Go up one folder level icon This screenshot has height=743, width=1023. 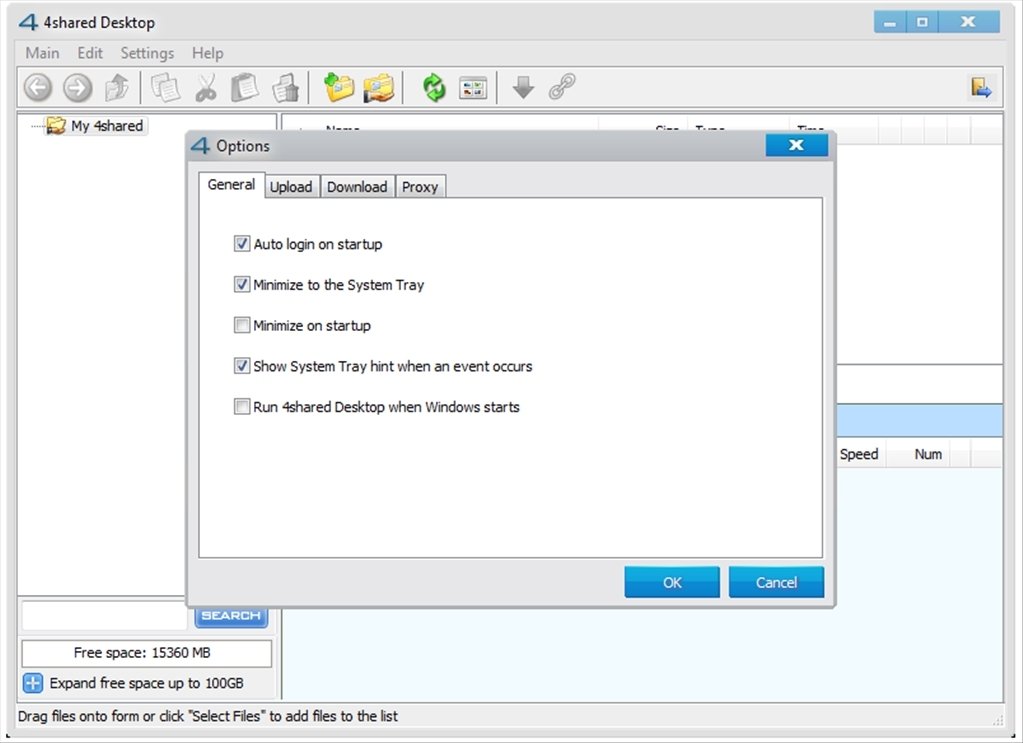coord(117,87)
